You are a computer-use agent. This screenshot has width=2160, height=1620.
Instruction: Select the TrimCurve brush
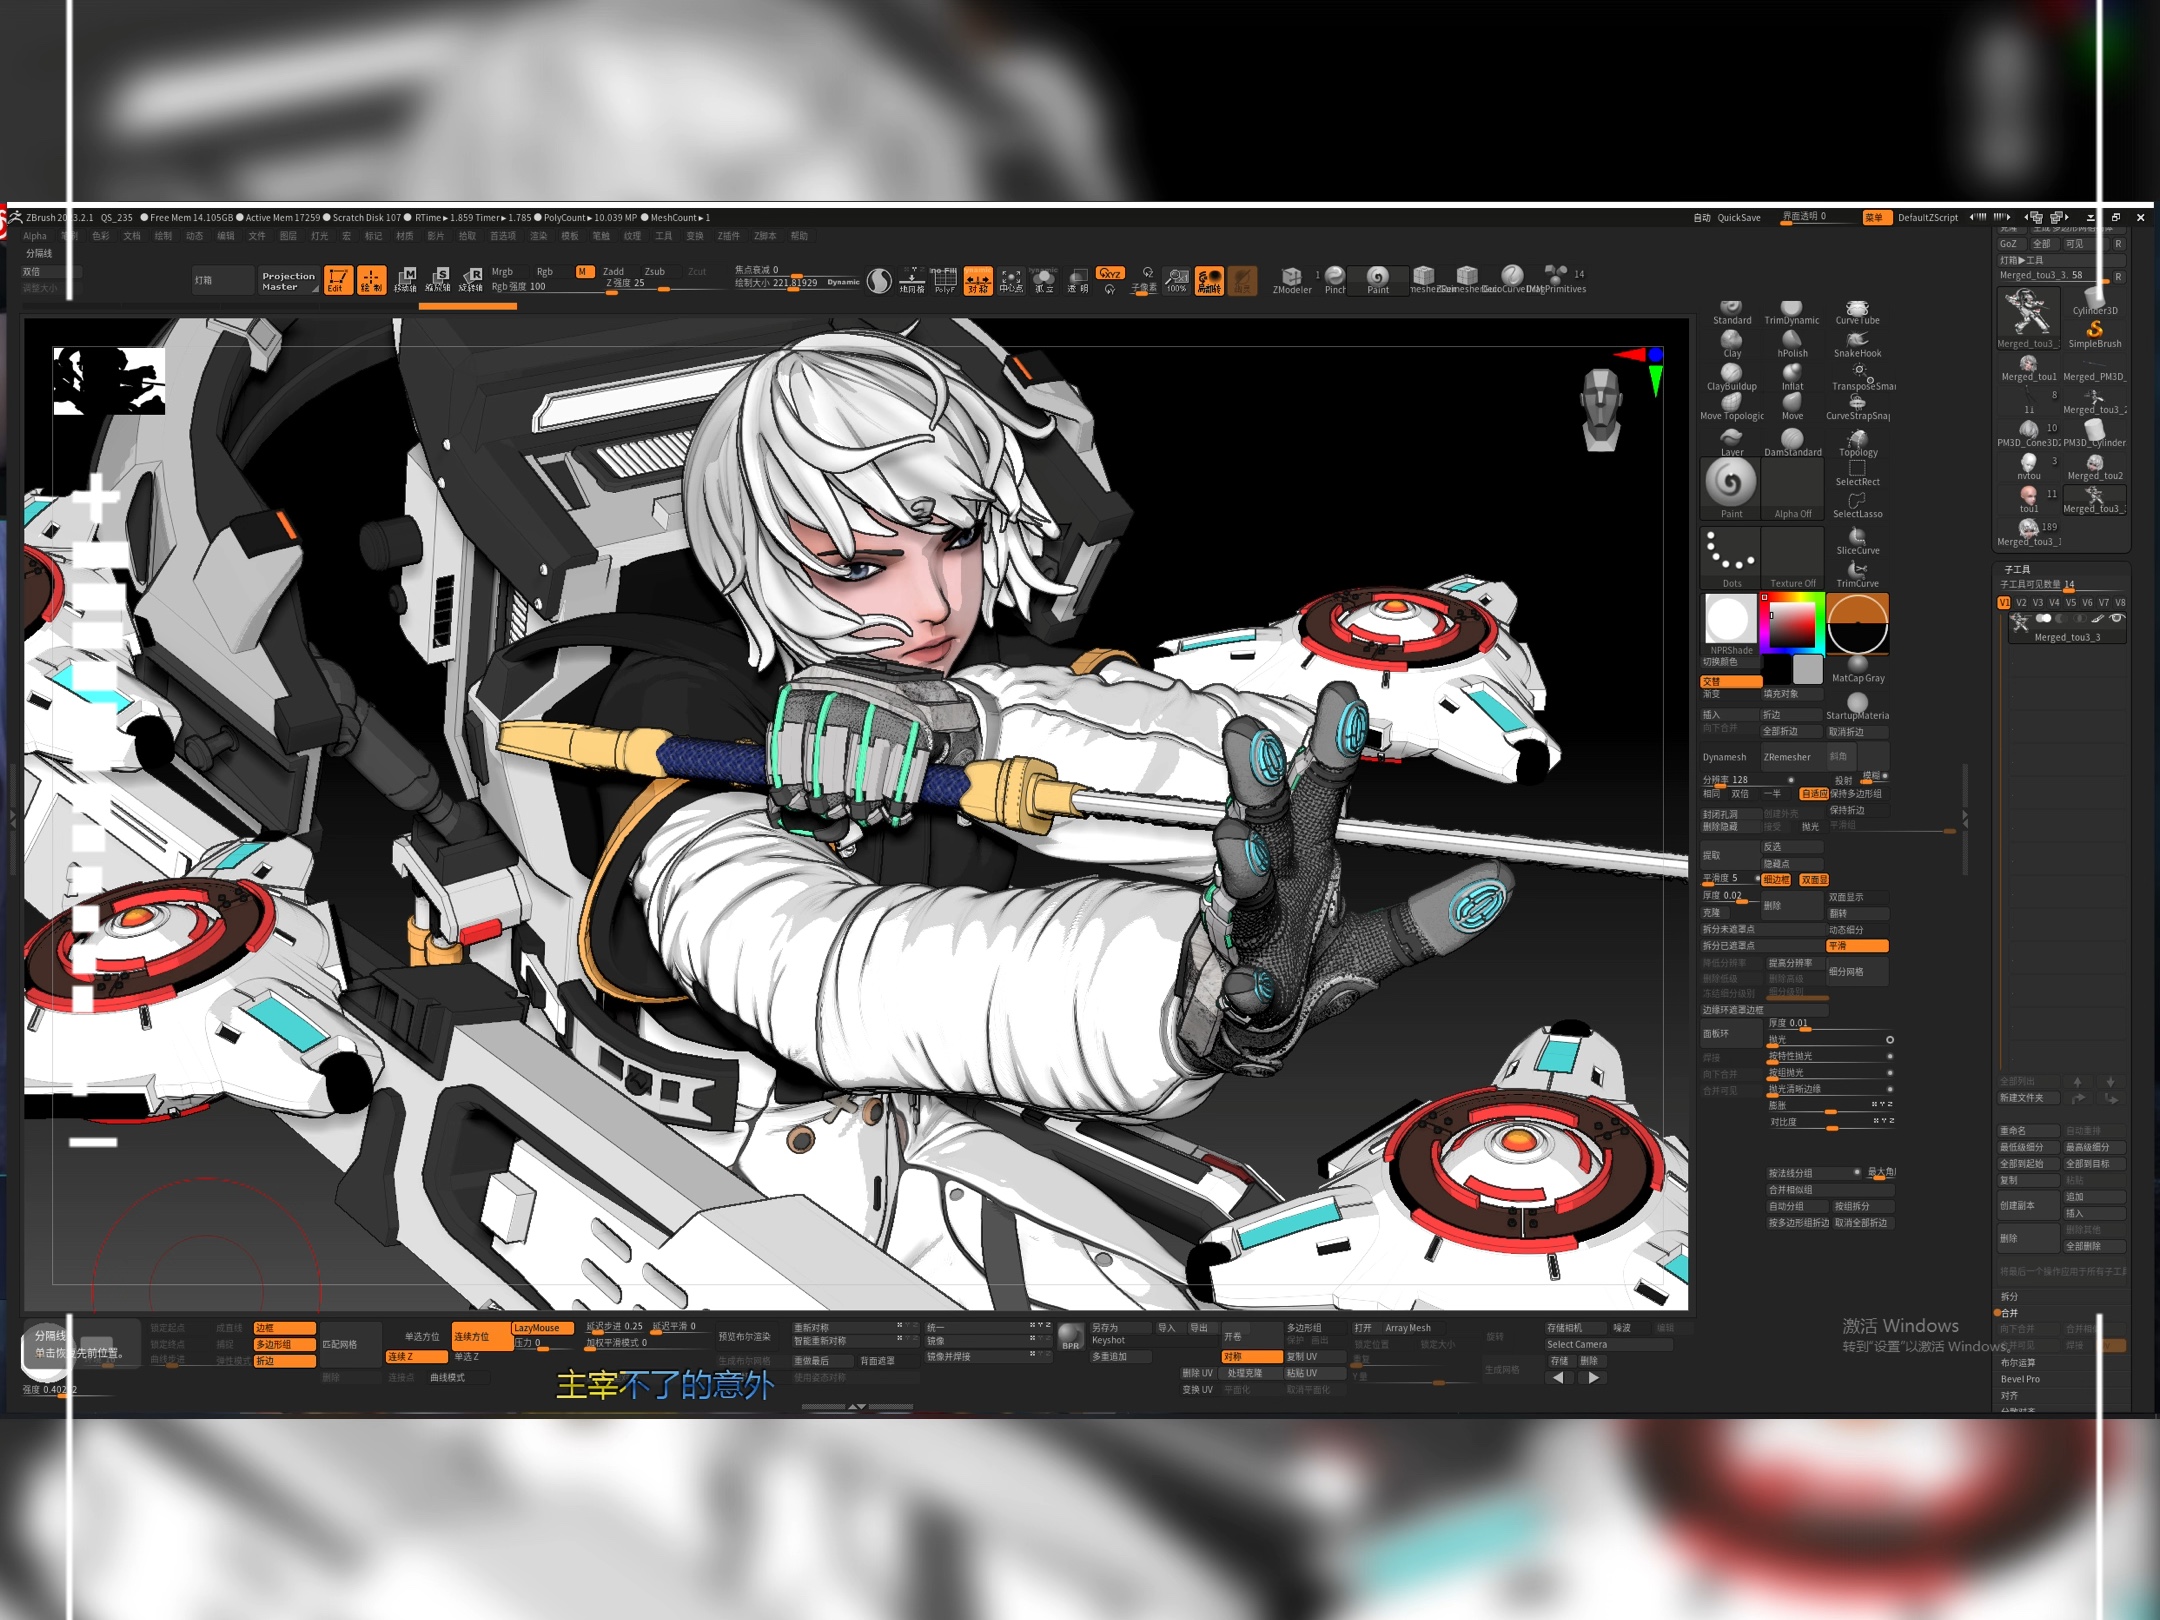point(1857,574)
